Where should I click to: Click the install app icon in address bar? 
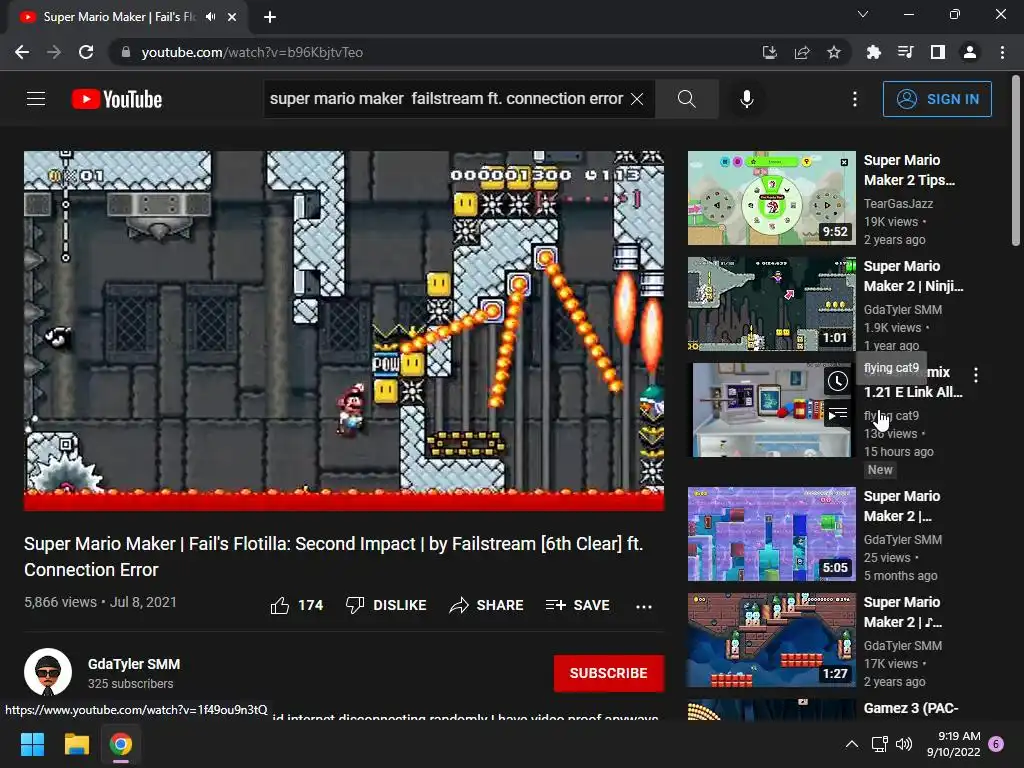click(769, 52)
